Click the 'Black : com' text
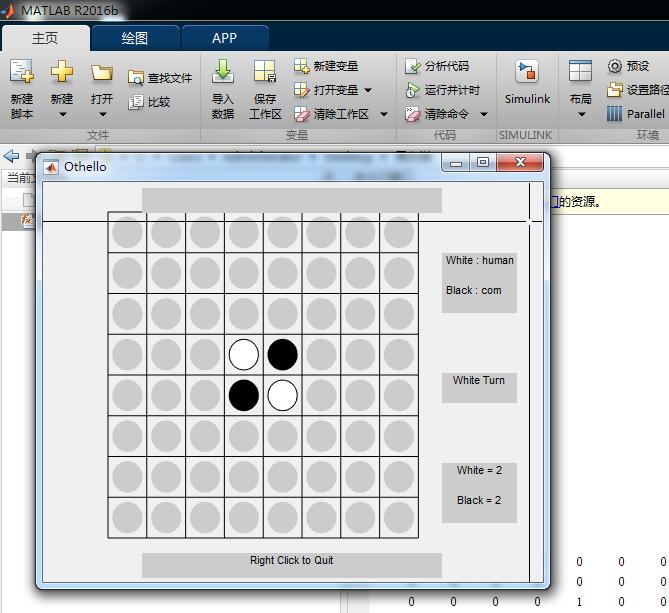The height and width of the screenshot is (613, 669). (474, 290)
